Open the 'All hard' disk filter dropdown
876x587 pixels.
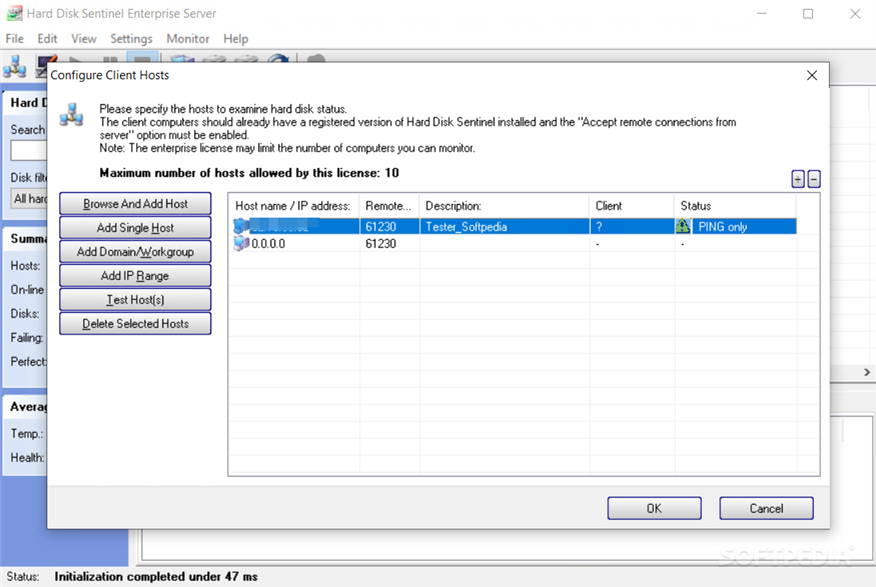30,198
